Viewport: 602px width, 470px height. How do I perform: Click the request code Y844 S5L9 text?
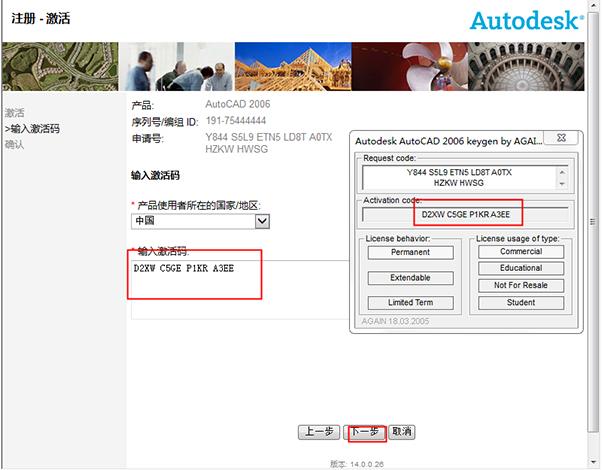(269, 143)
